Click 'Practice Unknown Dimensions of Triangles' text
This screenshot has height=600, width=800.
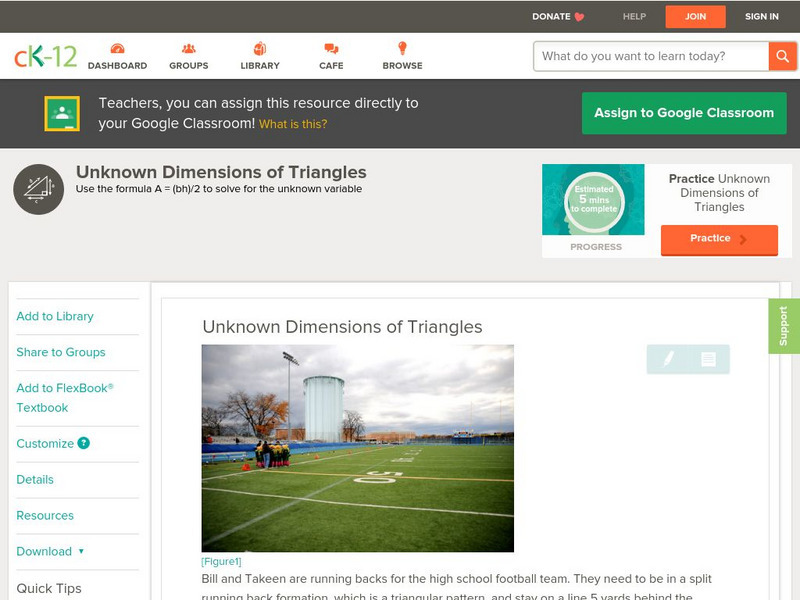[719, 193]
